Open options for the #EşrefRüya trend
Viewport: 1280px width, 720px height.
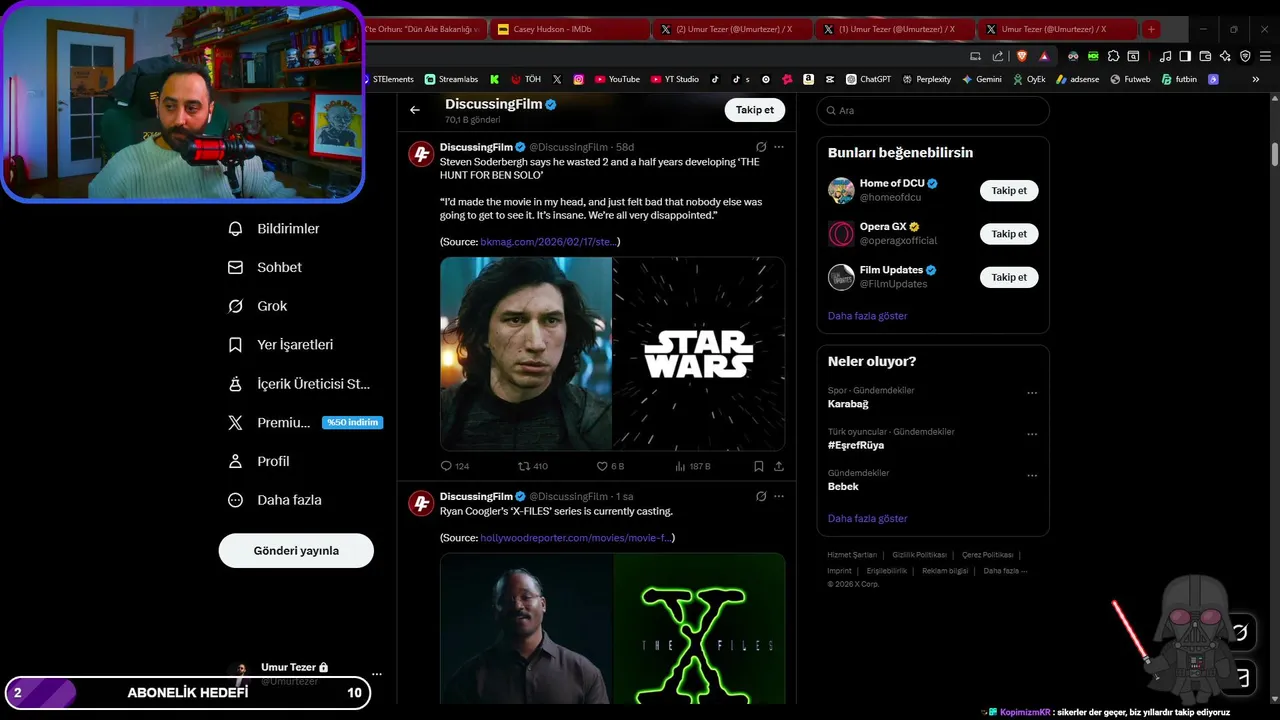pyautogui.click(x=1032, y=434)
